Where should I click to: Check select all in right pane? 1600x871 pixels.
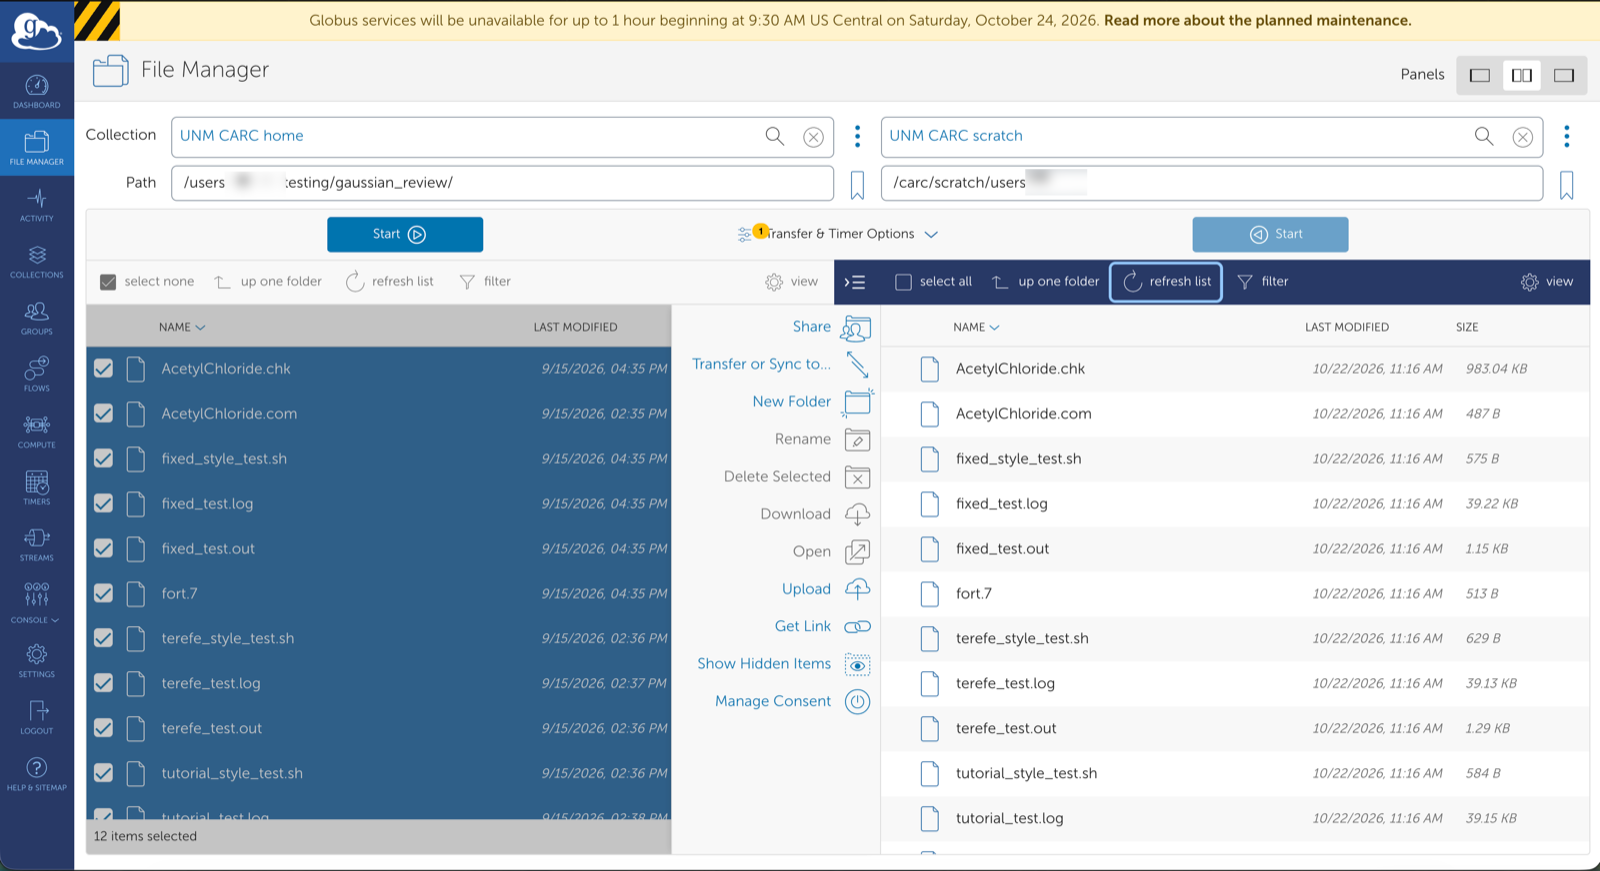(x=903, y=282)
